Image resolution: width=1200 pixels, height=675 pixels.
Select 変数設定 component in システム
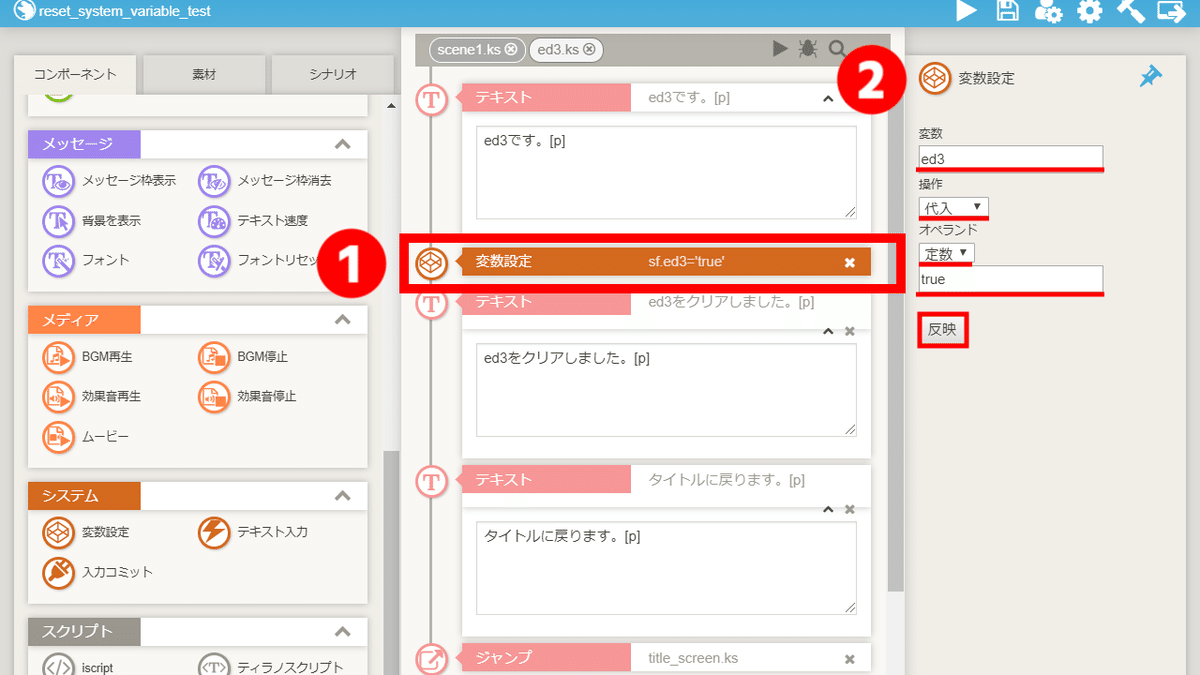(x=86, y=532)
